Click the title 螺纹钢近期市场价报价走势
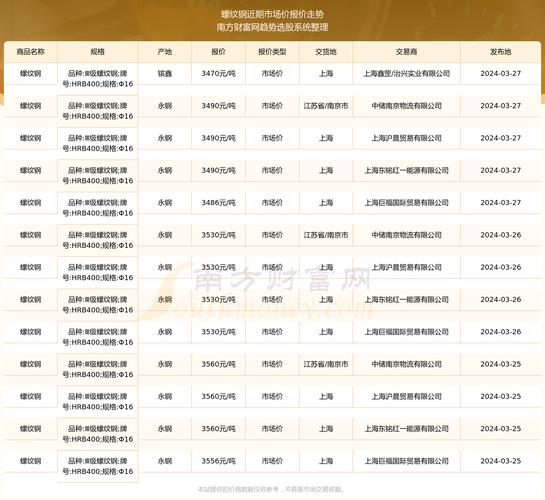The image size is (545, 500). pyautogui.click(x=272, y=14)
